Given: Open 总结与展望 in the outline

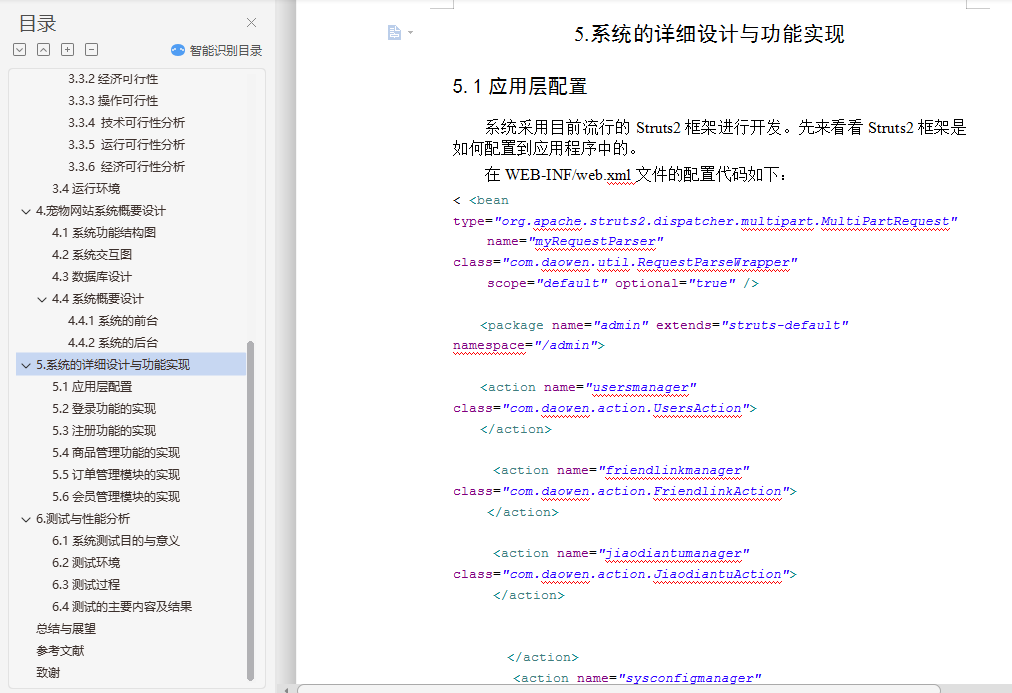Looking at the screenshot, I should tap(66, 628).
